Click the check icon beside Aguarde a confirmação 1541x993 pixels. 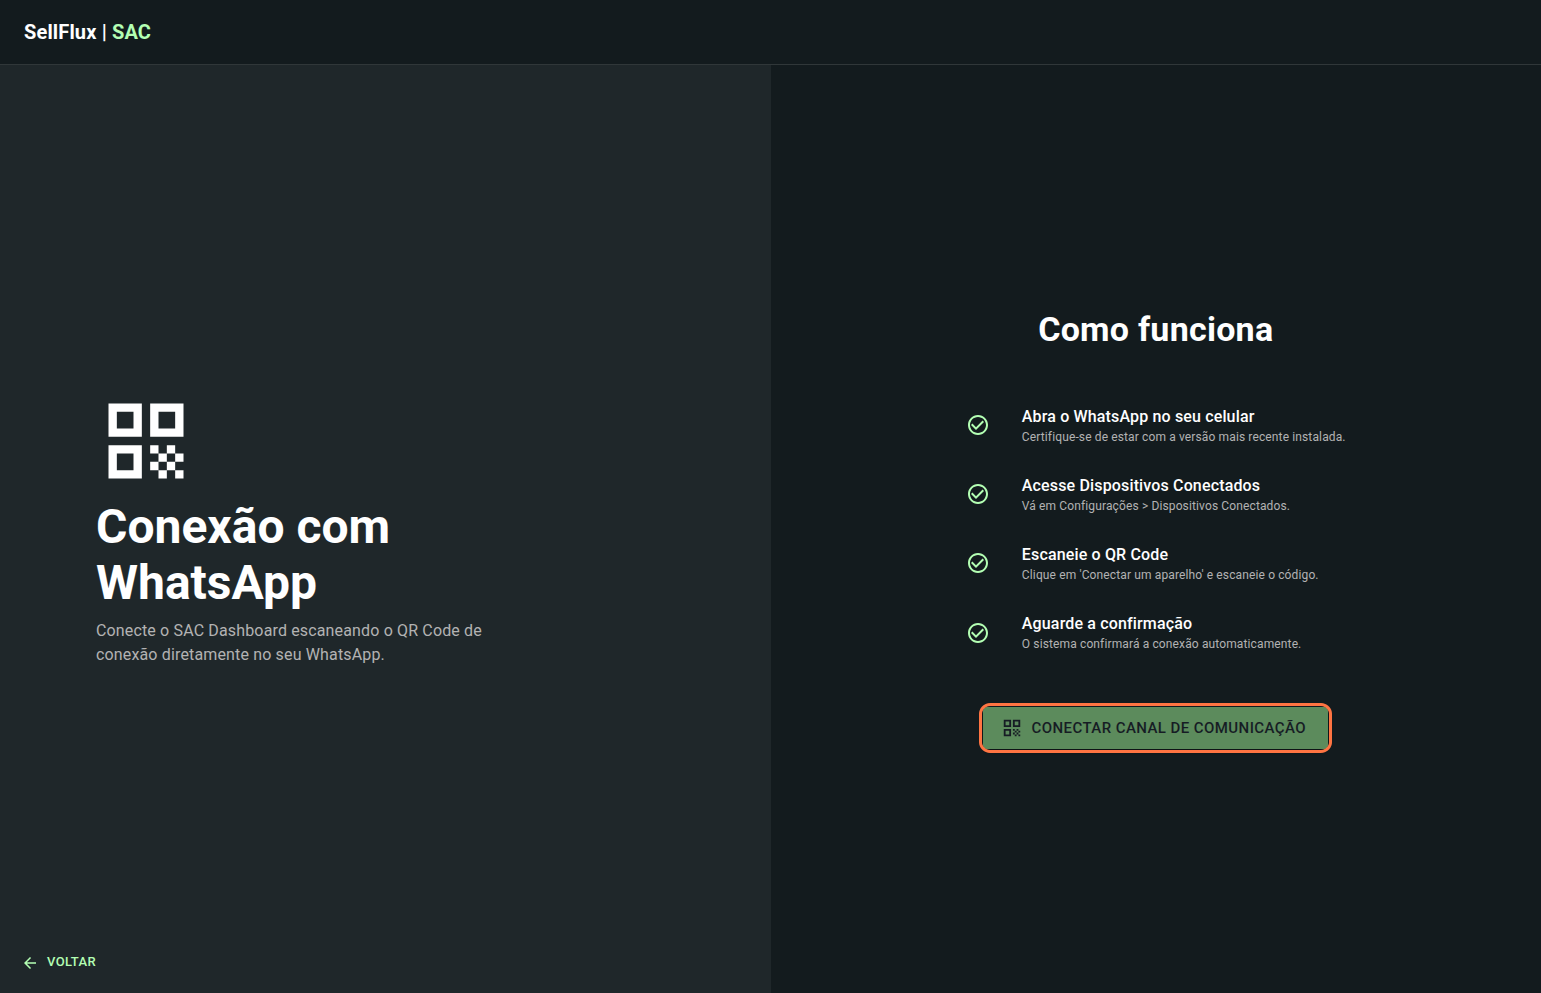tap(978, 633)
